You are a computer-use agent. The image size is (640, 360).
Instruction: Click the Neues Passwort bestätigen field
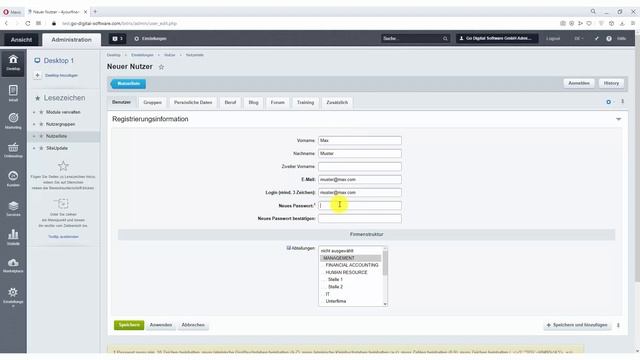(360, 219)
